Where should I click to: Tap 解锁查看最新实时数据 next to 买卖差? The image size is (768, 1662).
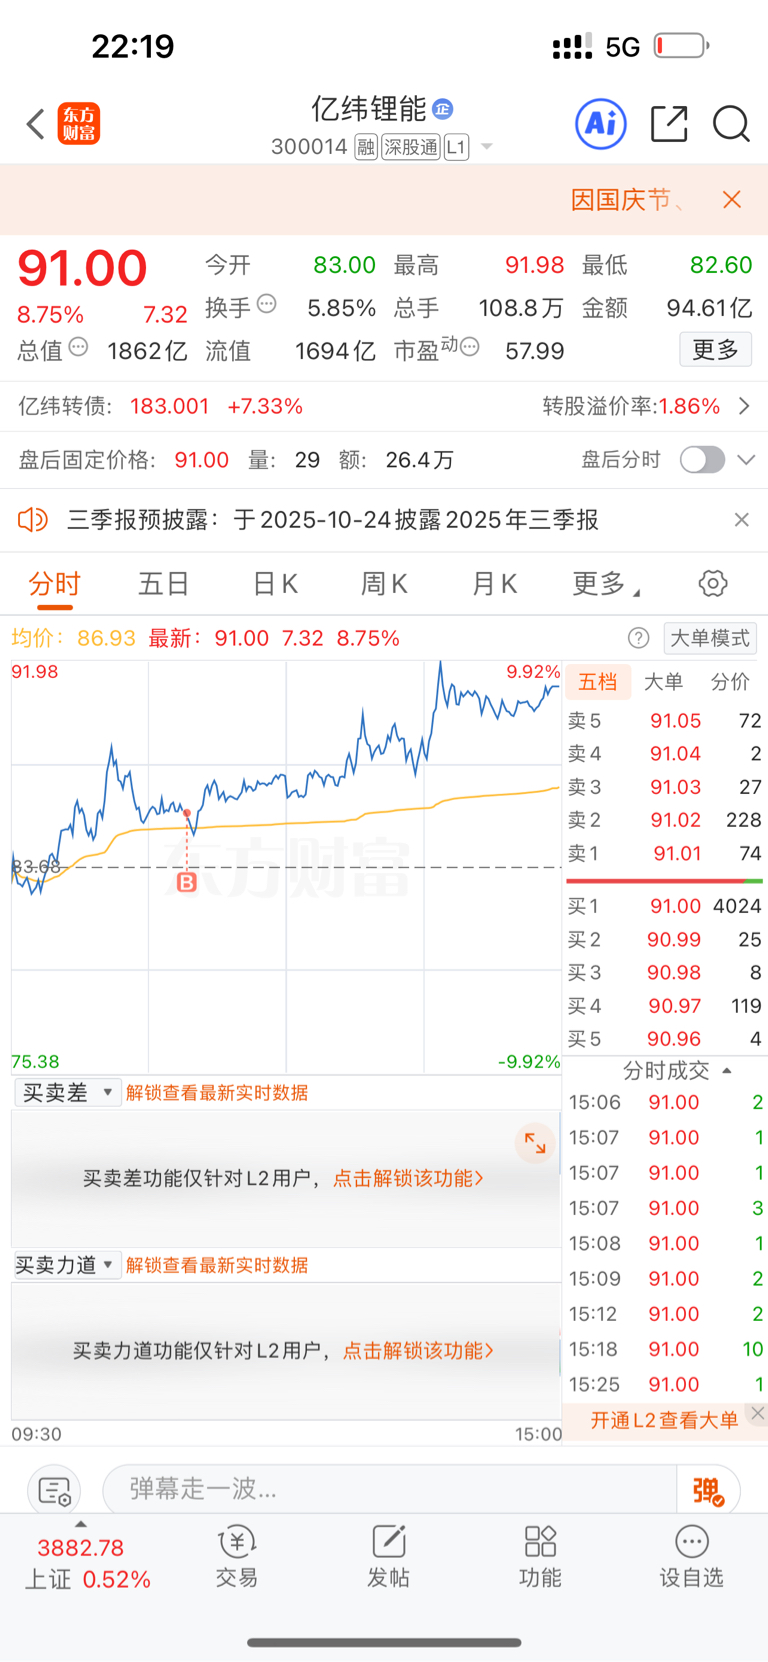[217, 1093]
